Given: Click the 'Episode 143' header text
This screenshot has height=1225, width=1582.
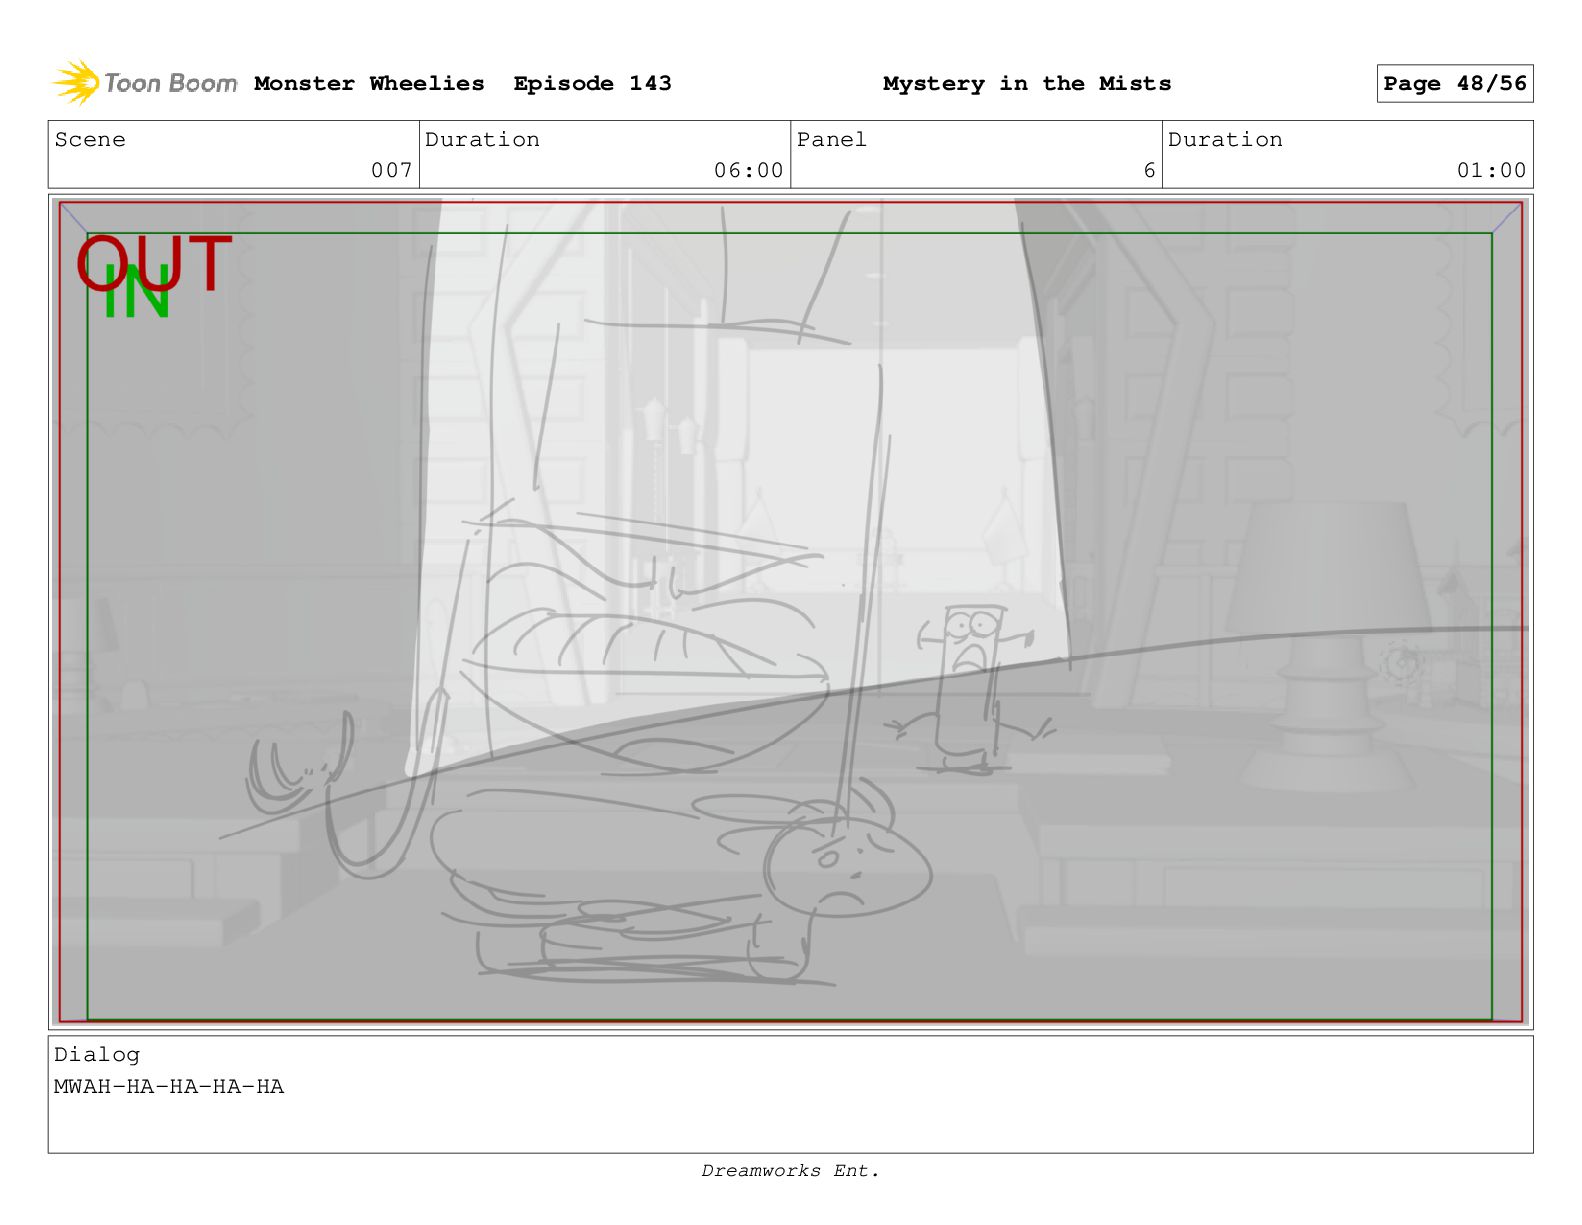Looking at the screenshot, I should click(592, 84).
